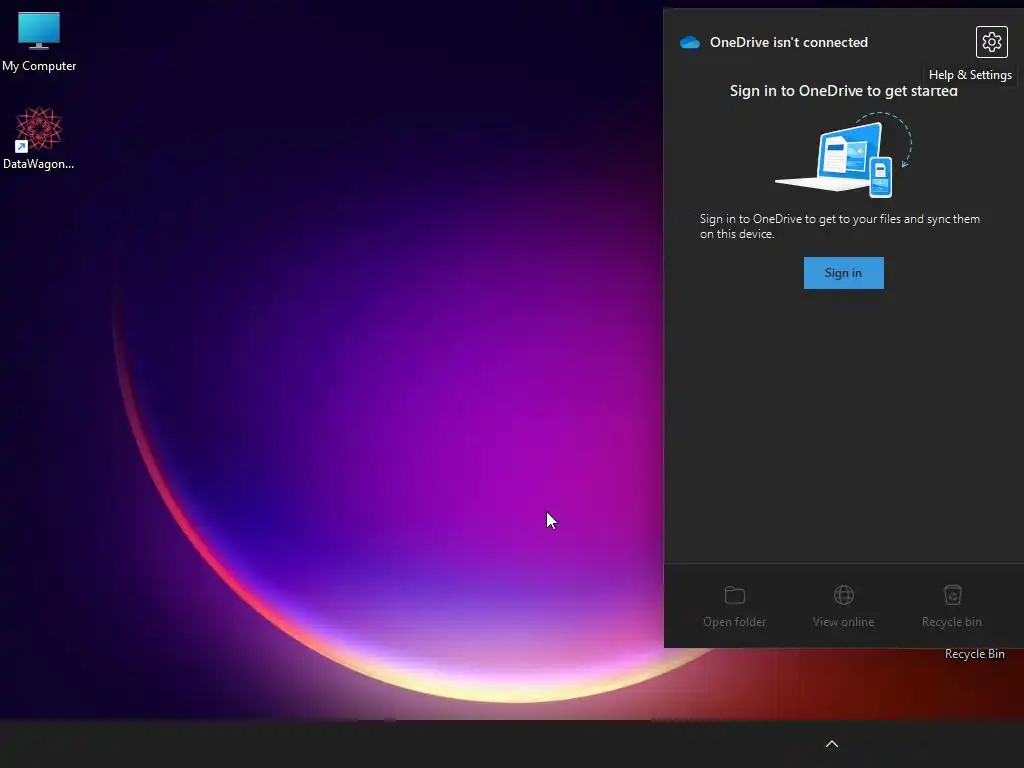Click 'Sign in to OneDrive to get started' heading
The width and height of the screenshot is (1024, 768).
click(x=843, y=91)
